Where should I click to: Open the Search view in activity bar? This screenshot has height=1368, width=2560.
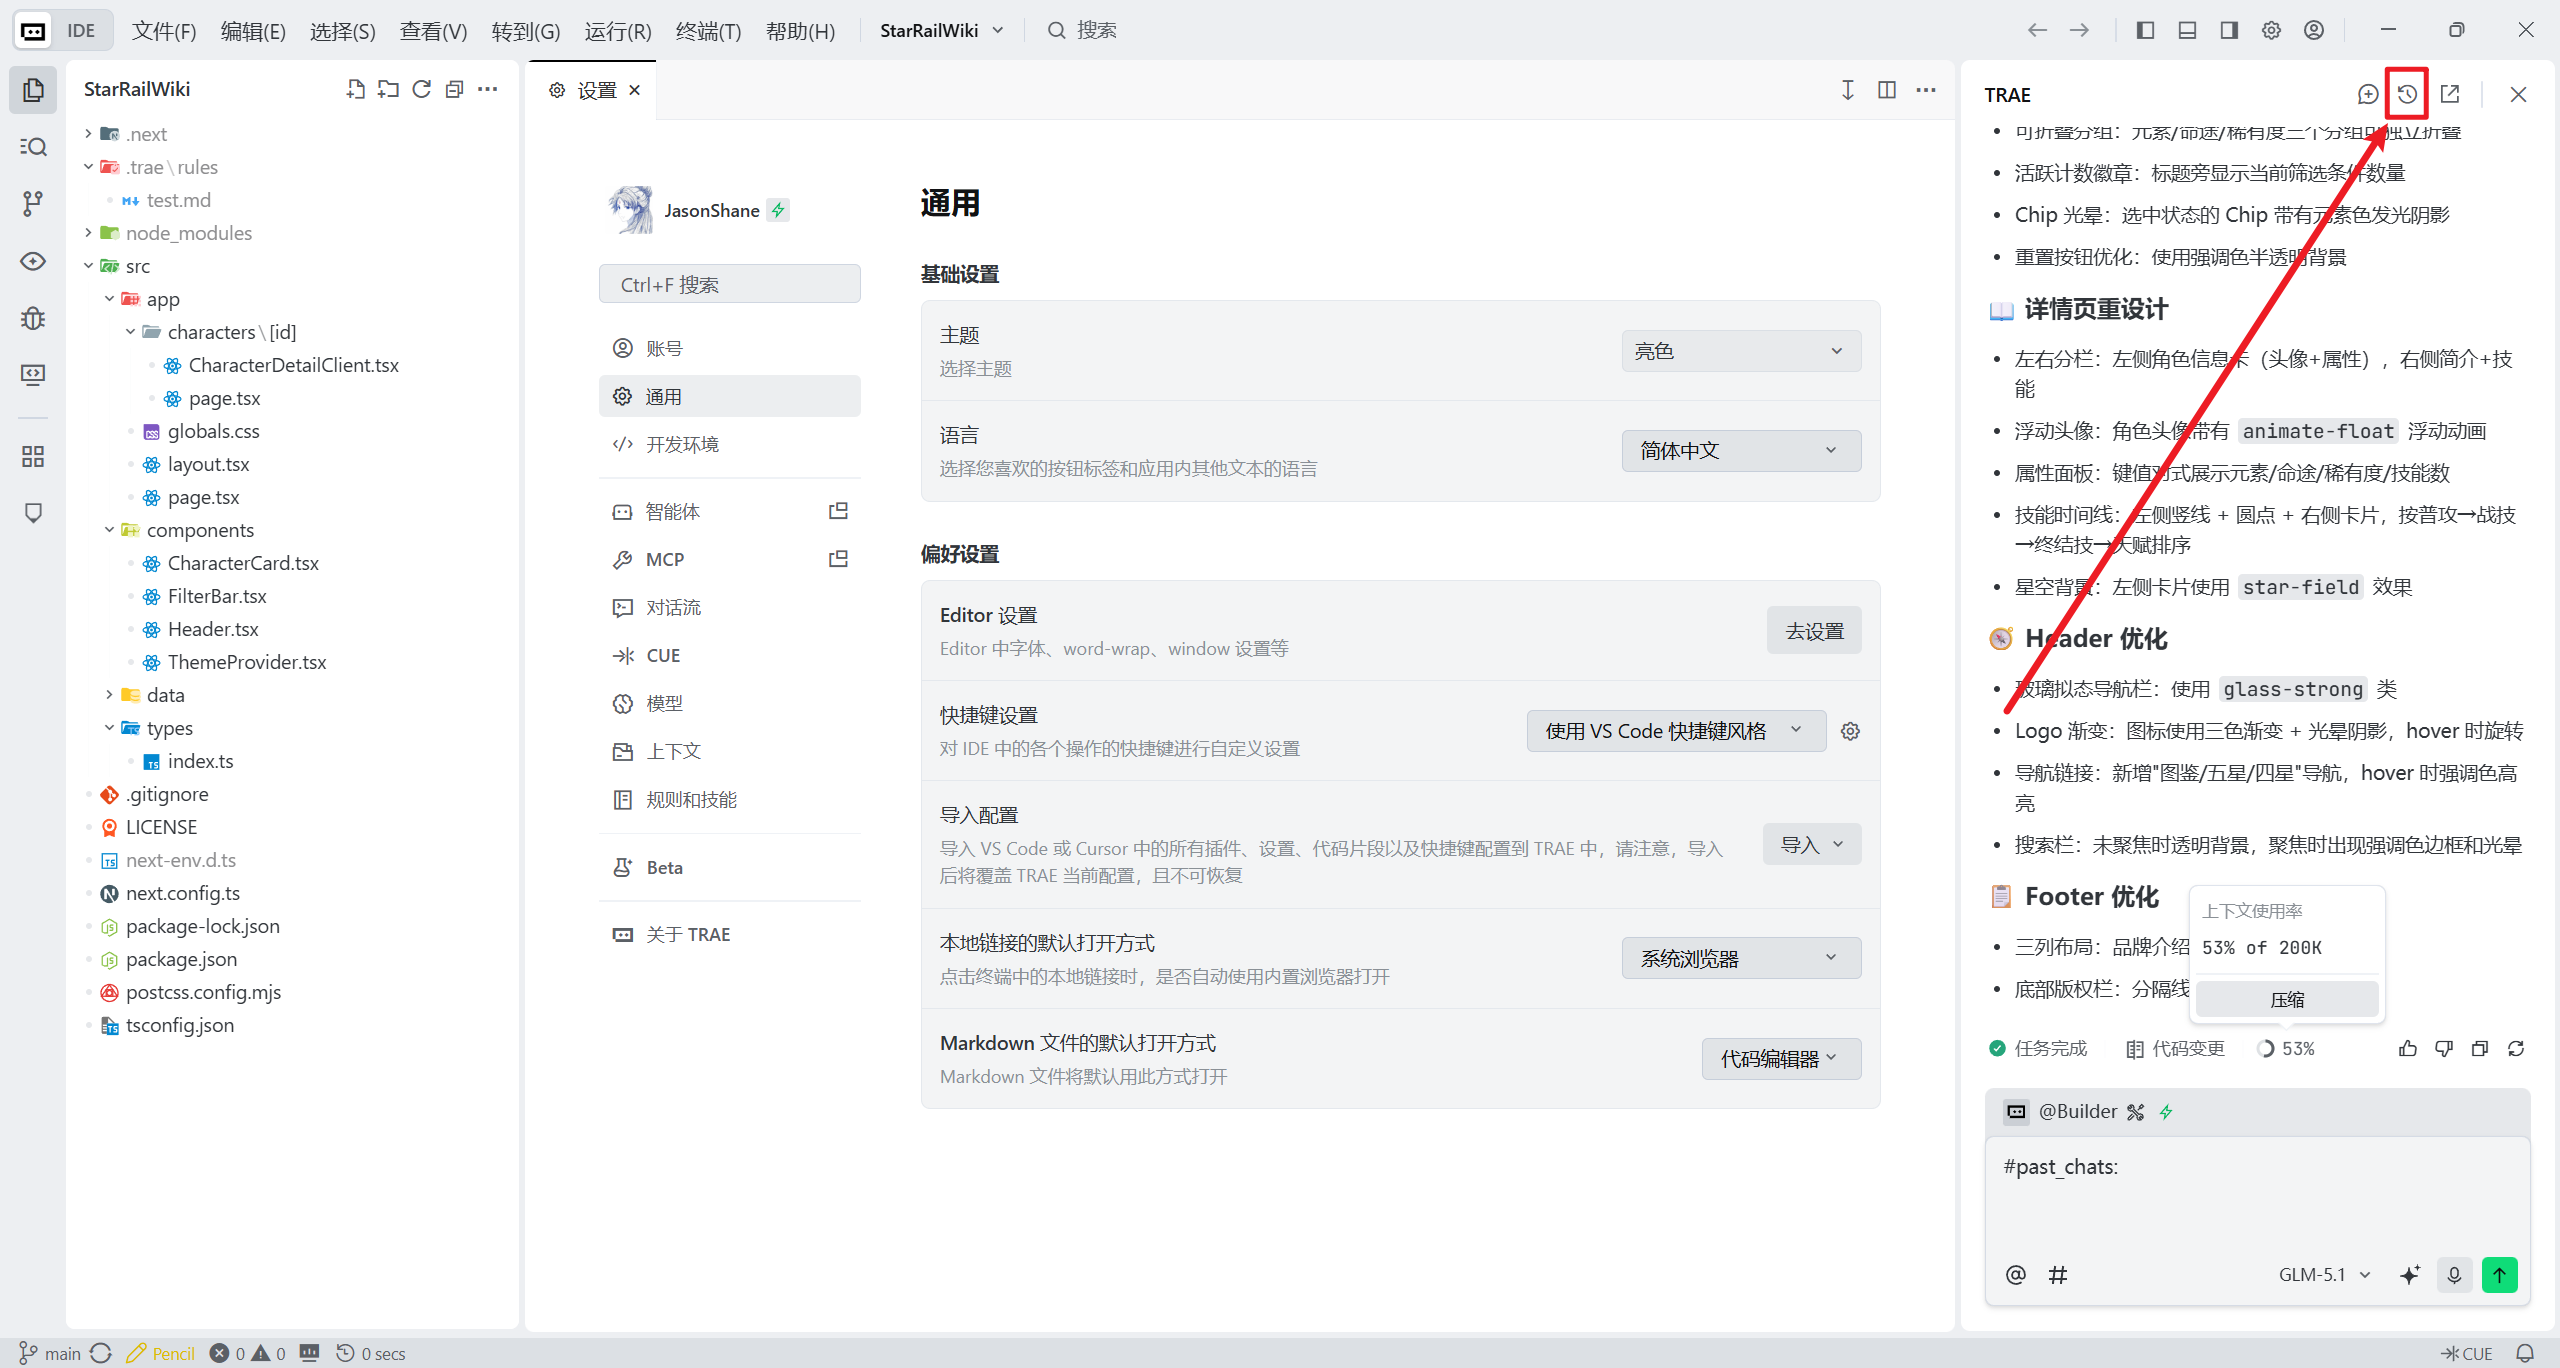[33, 147]
